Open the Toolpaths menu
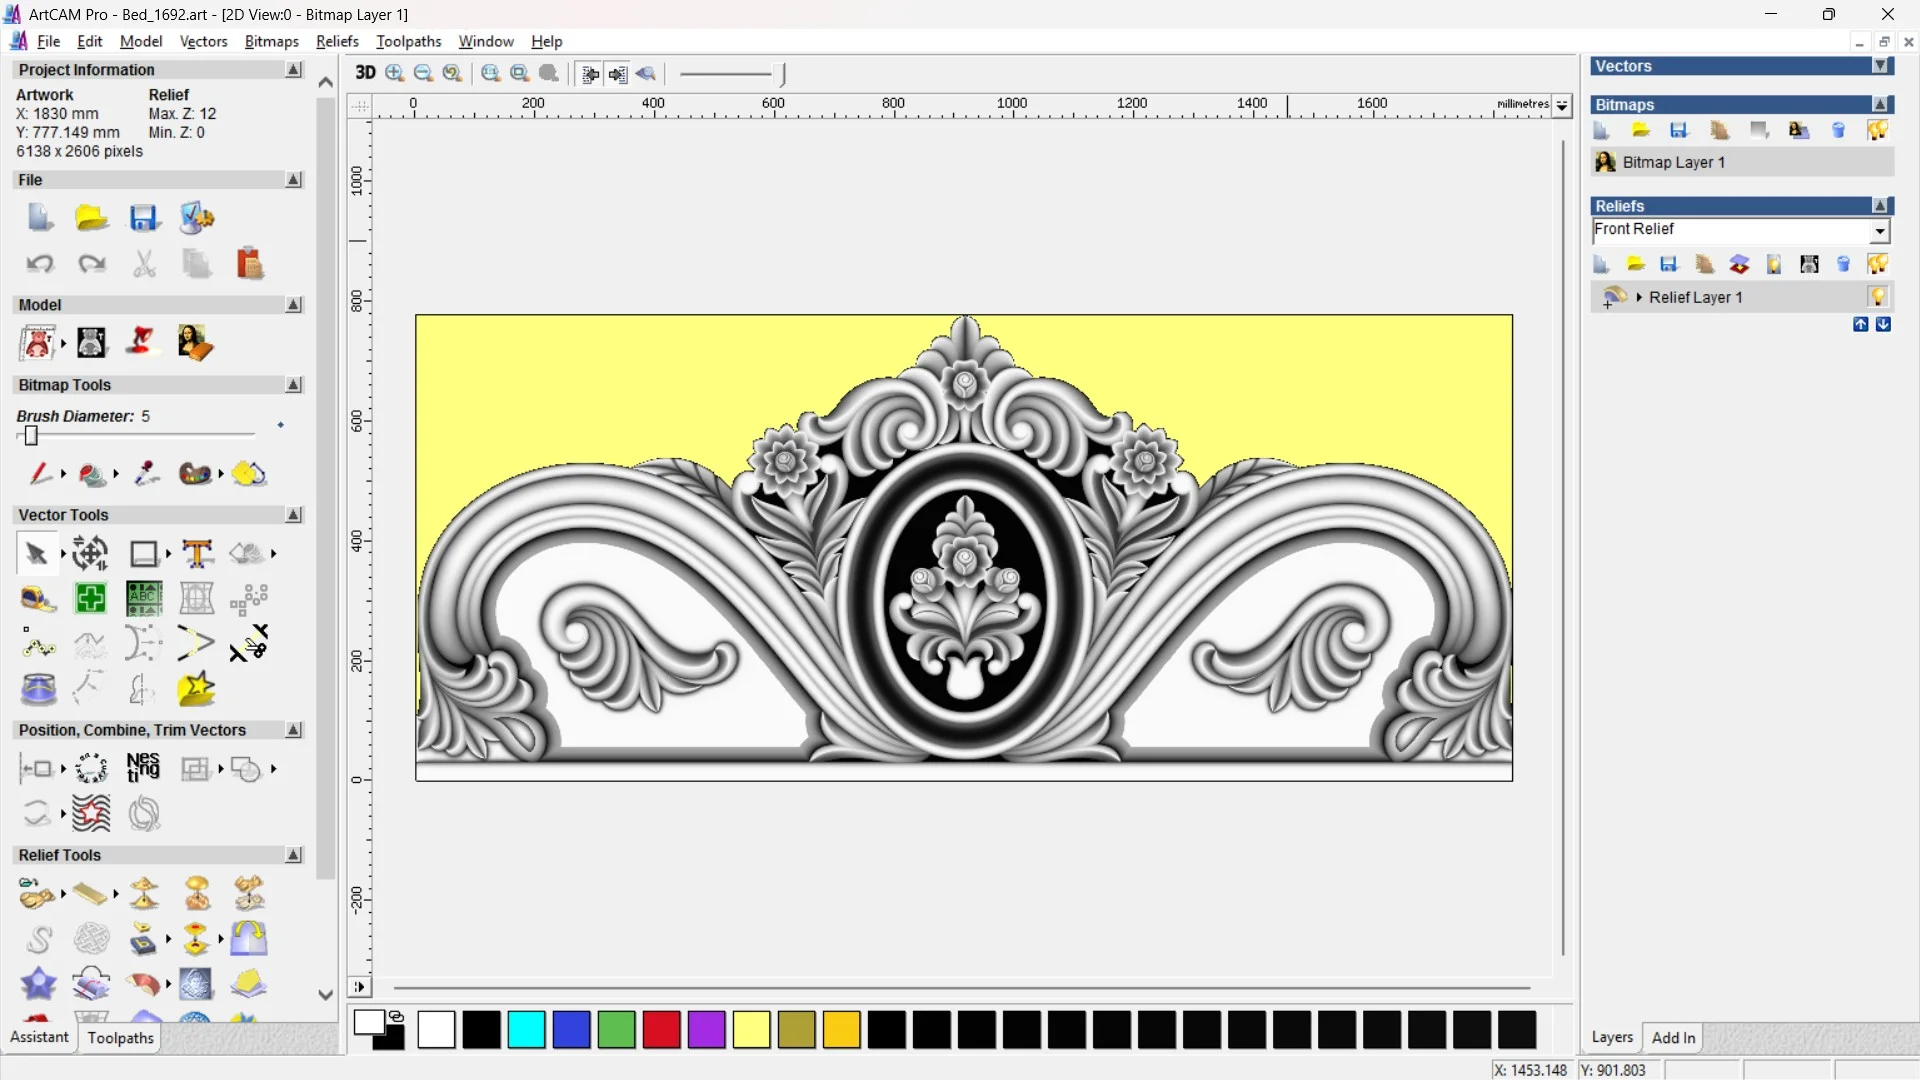The height and width of the screenshot is (1080, 1920). coord(408,41)
